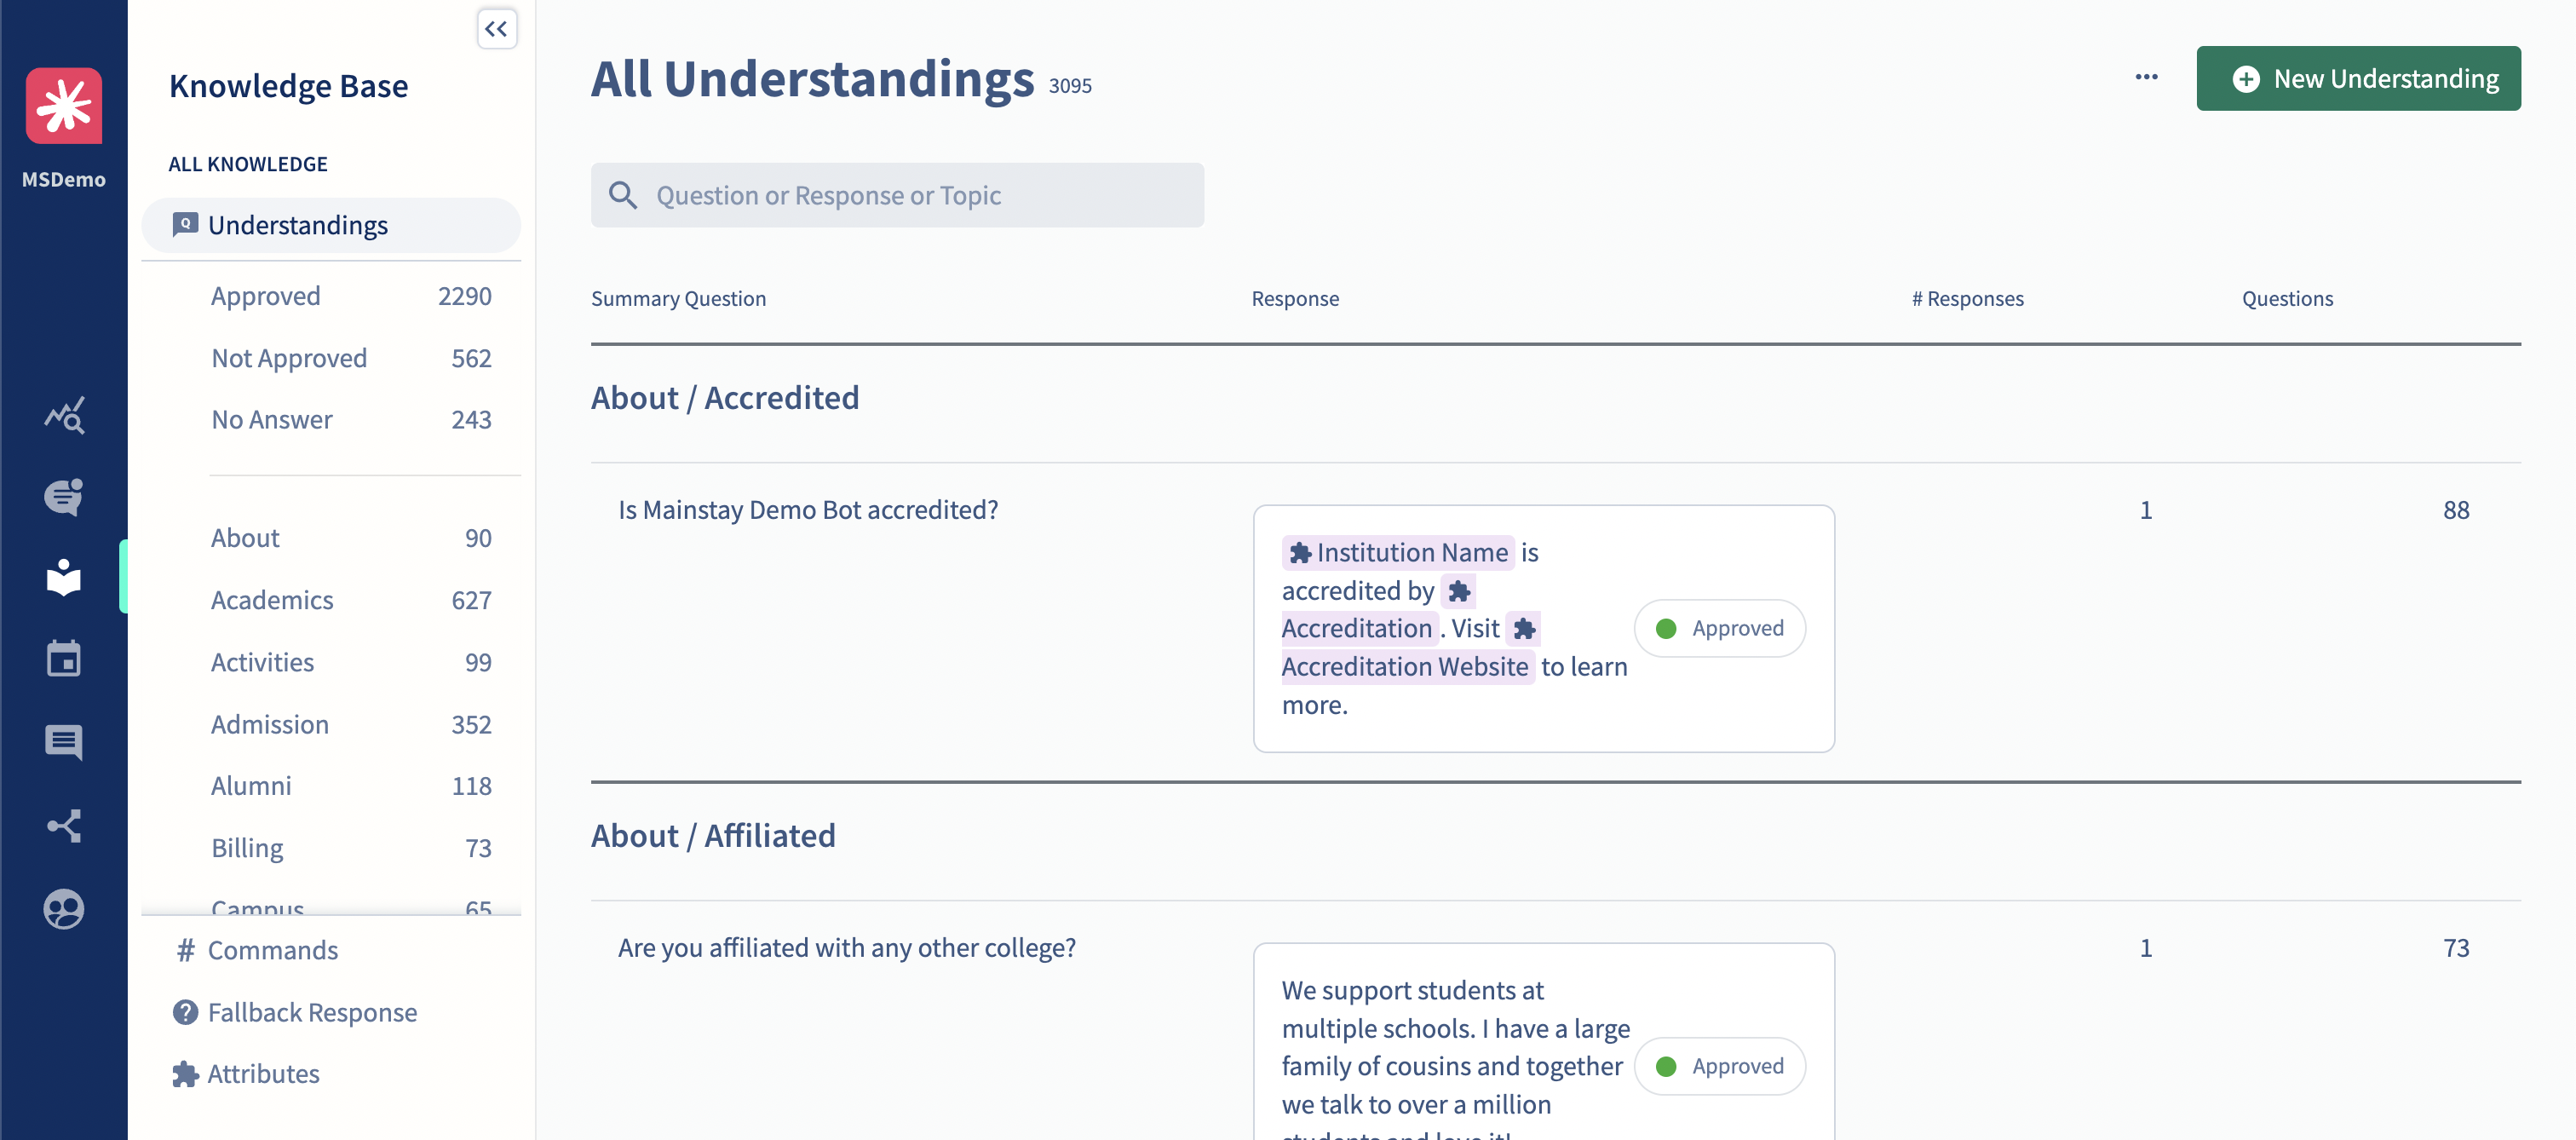Collapse the Knowledge Base side panel

pyautogui.click(x=496, y=29)
